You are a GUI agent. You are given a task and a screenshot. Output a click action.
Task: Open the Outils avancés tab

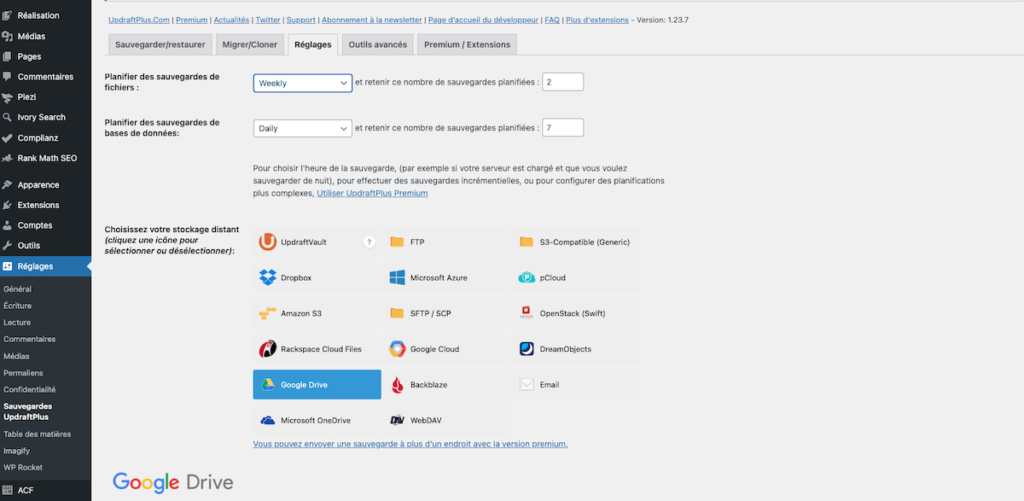(x=377, y=45)
